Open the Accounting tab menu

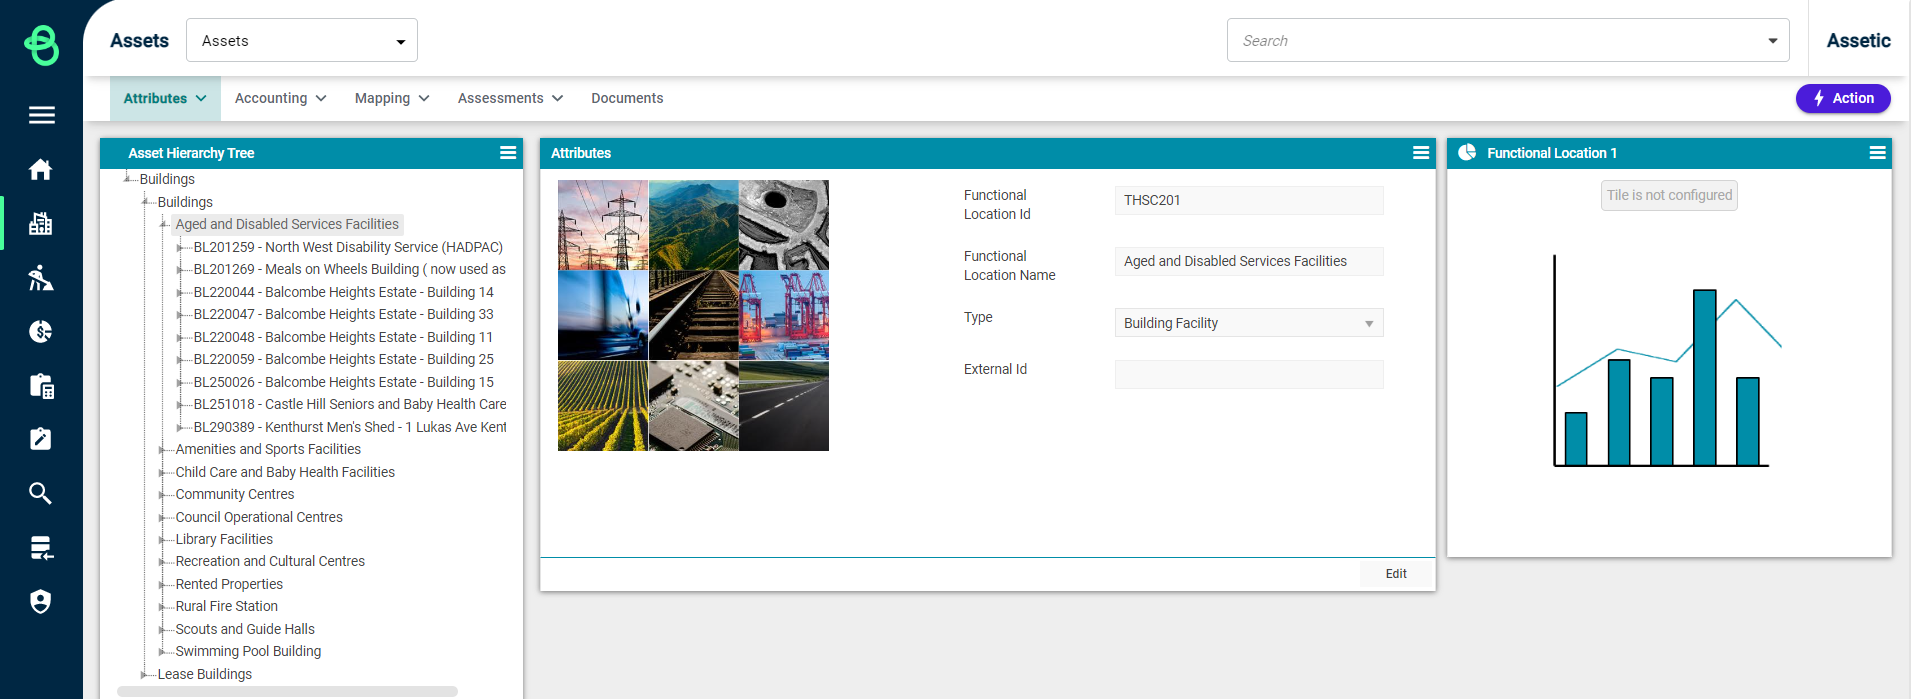click(281, 98)
